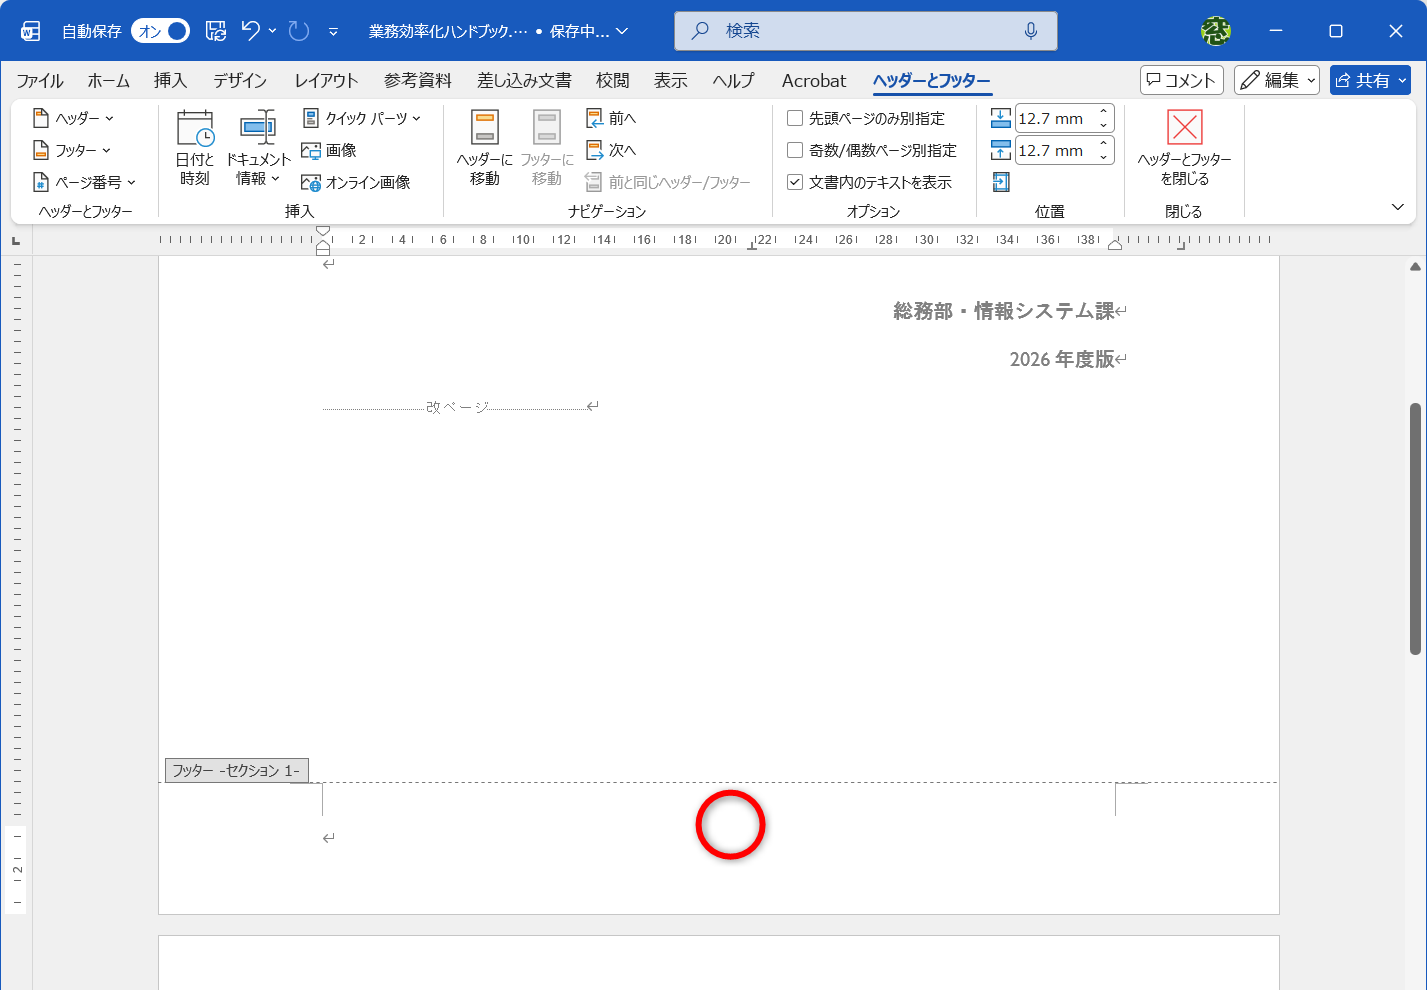Select the ヘッダーとフッター tab

pos(931,81)
